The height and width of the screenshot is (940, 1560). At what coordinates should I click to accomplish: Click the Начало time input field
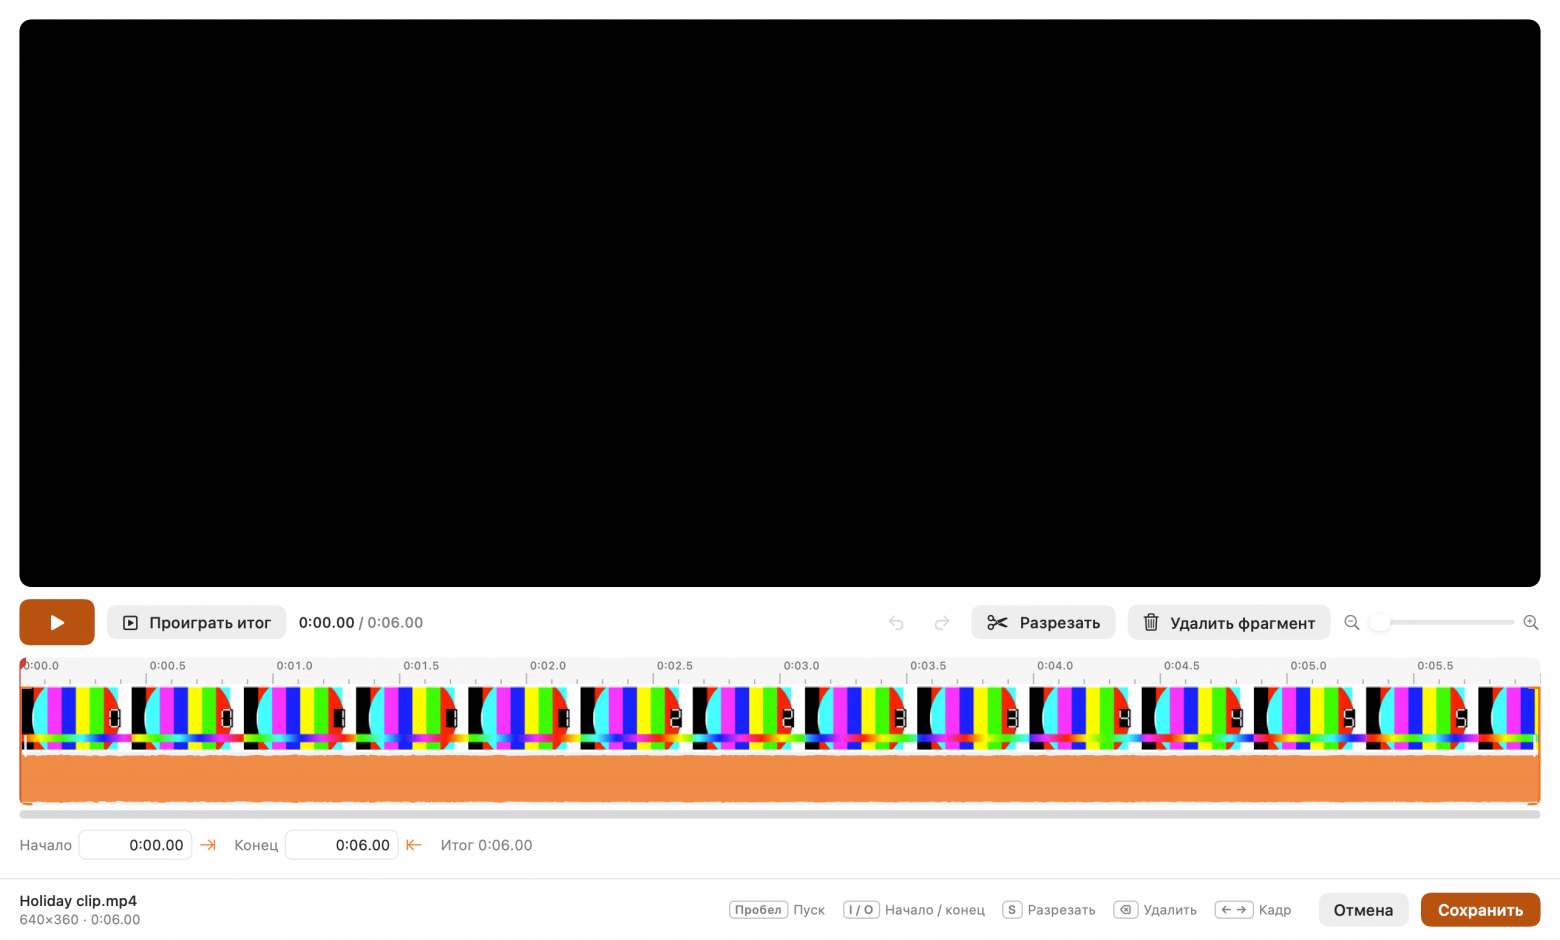coord(135,845)
